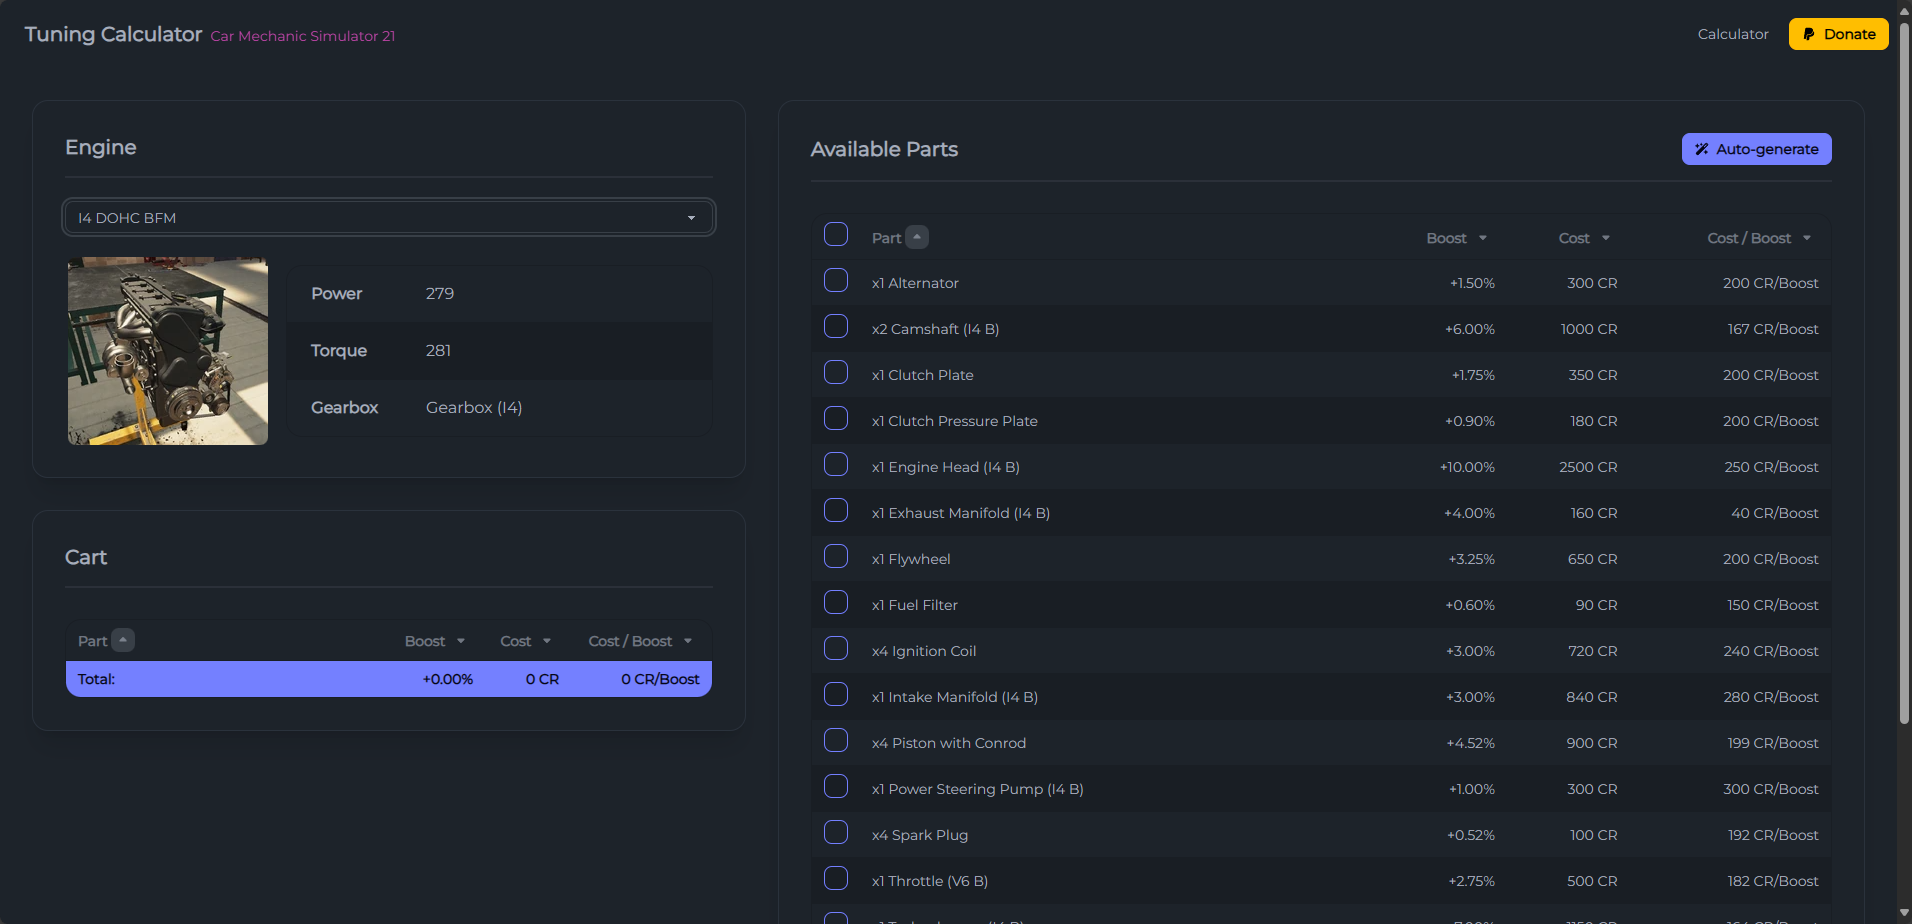Click the magic wand Auto-generate icon
Screen dimensions: 1912x924
tap(1701, 149)
